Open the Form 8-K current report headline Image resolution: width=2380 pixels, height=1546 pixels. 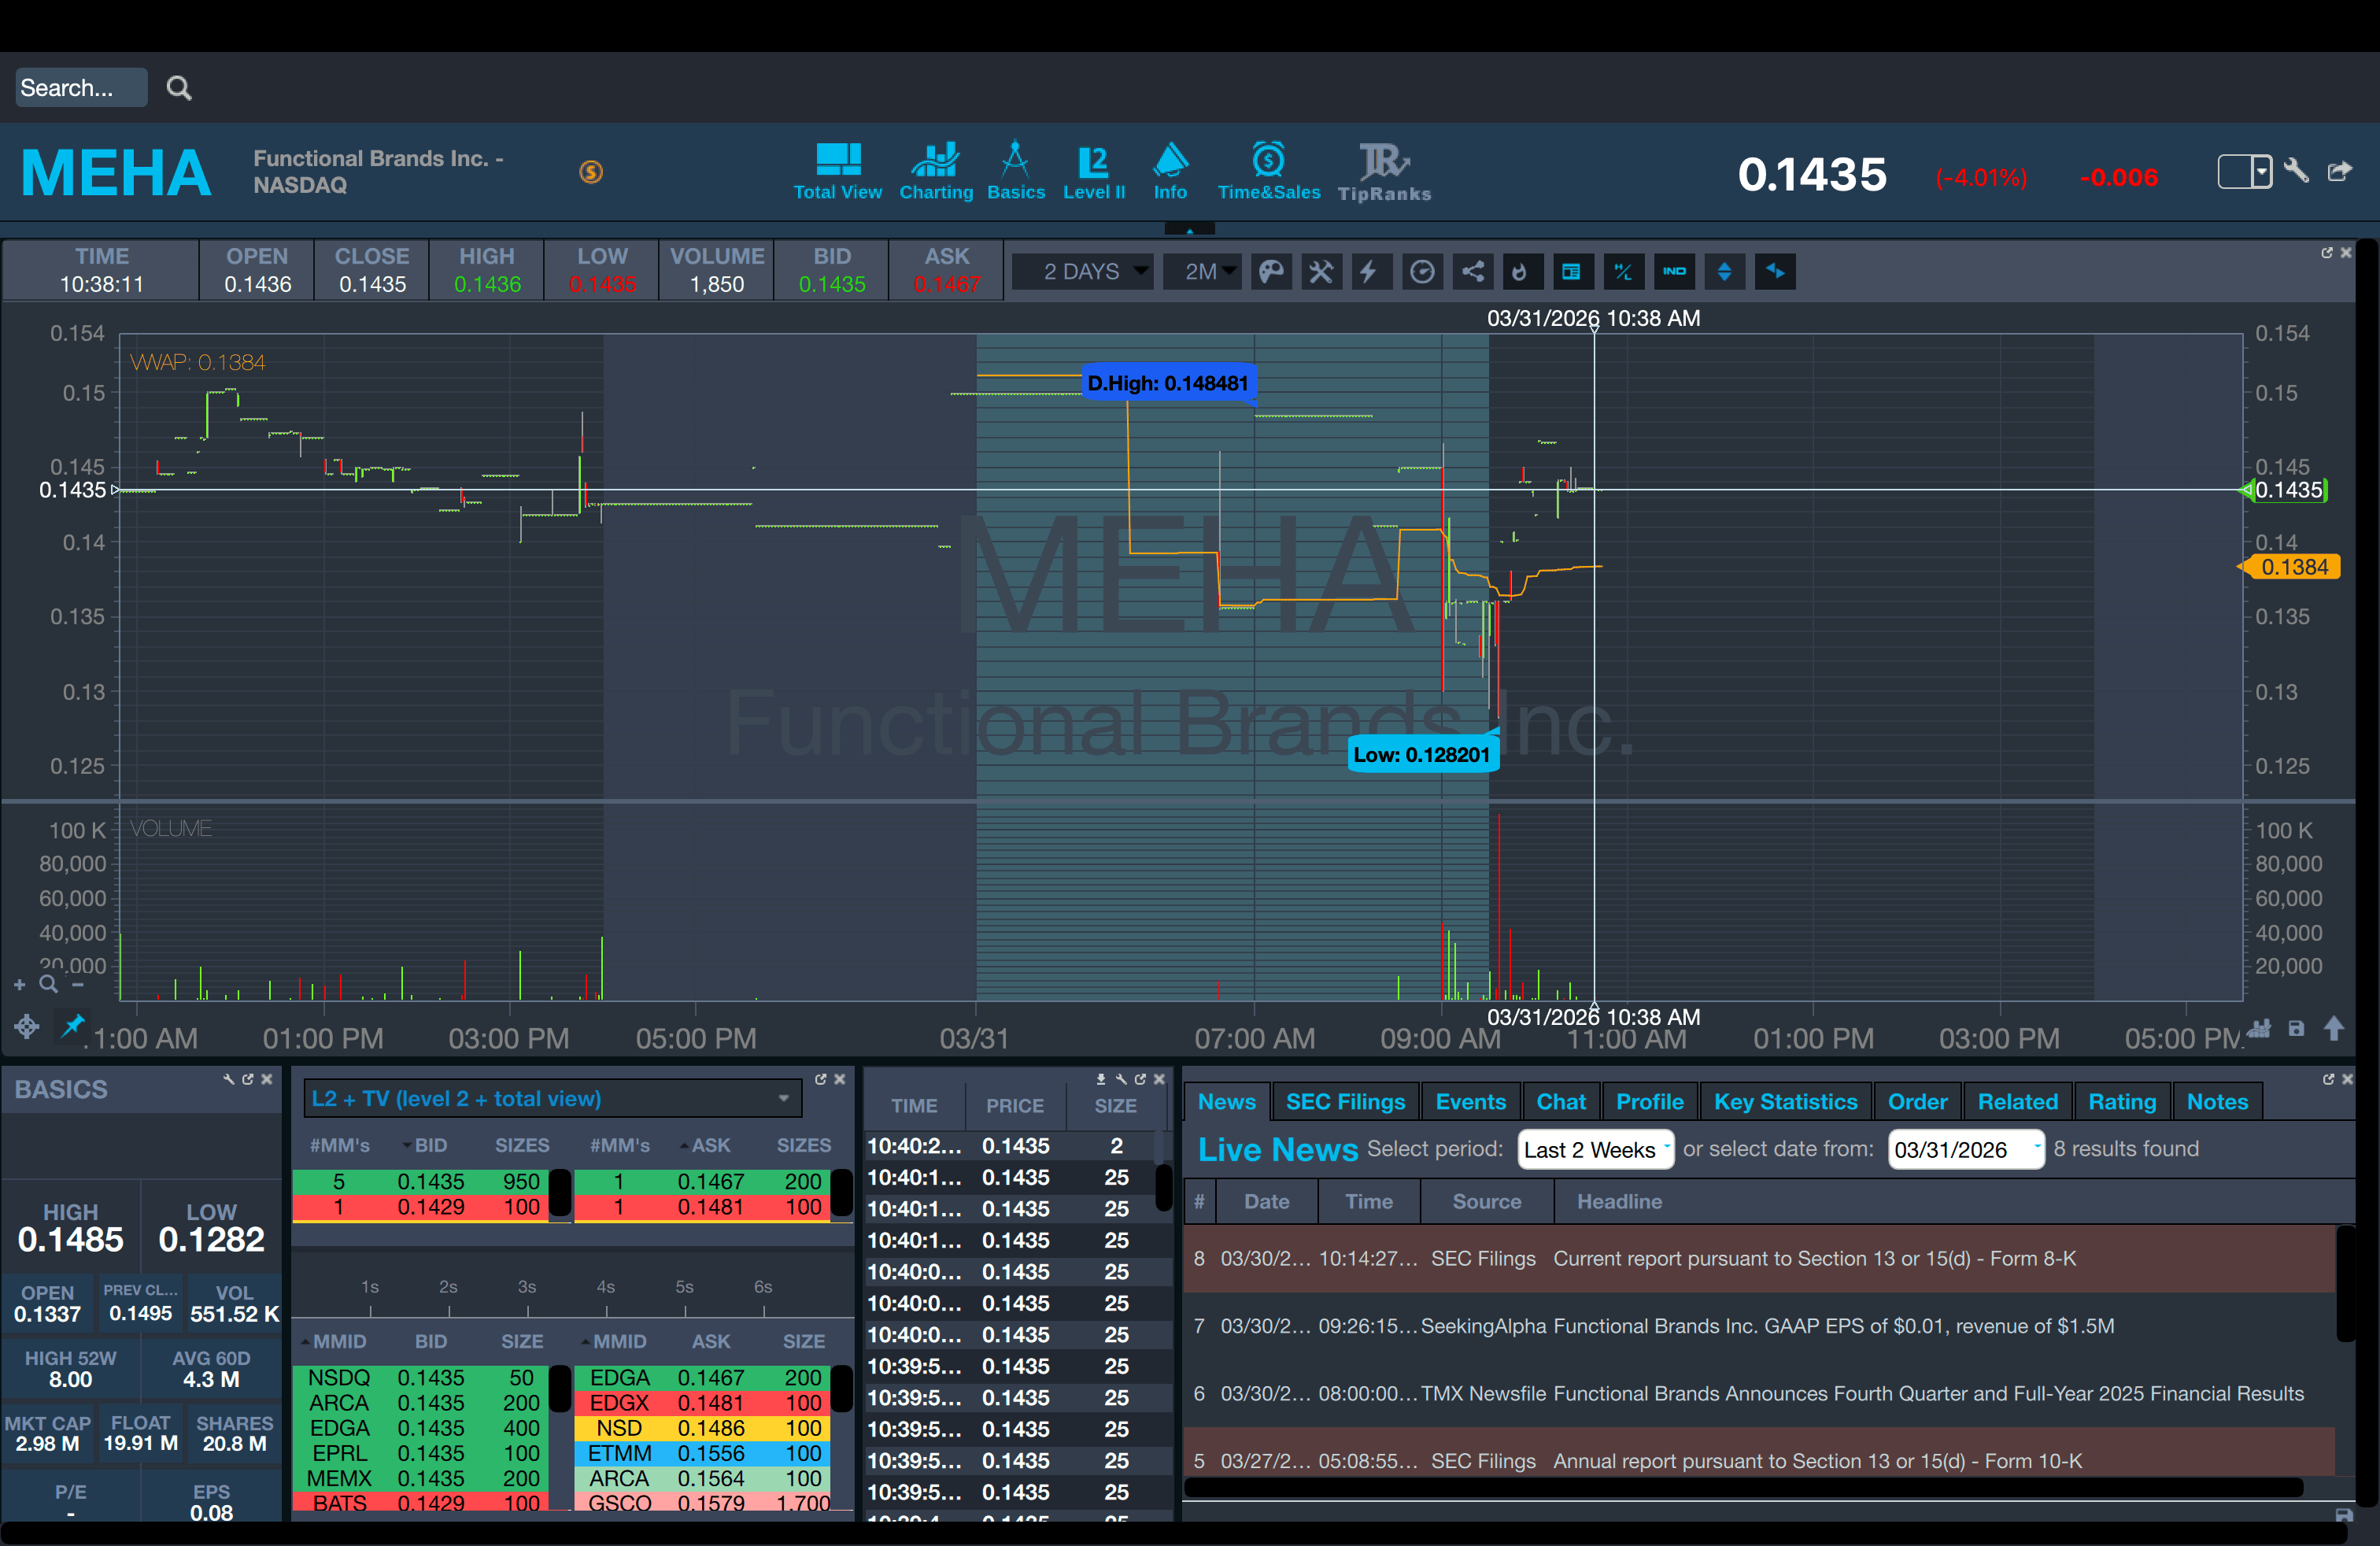pos(1813,1259)
